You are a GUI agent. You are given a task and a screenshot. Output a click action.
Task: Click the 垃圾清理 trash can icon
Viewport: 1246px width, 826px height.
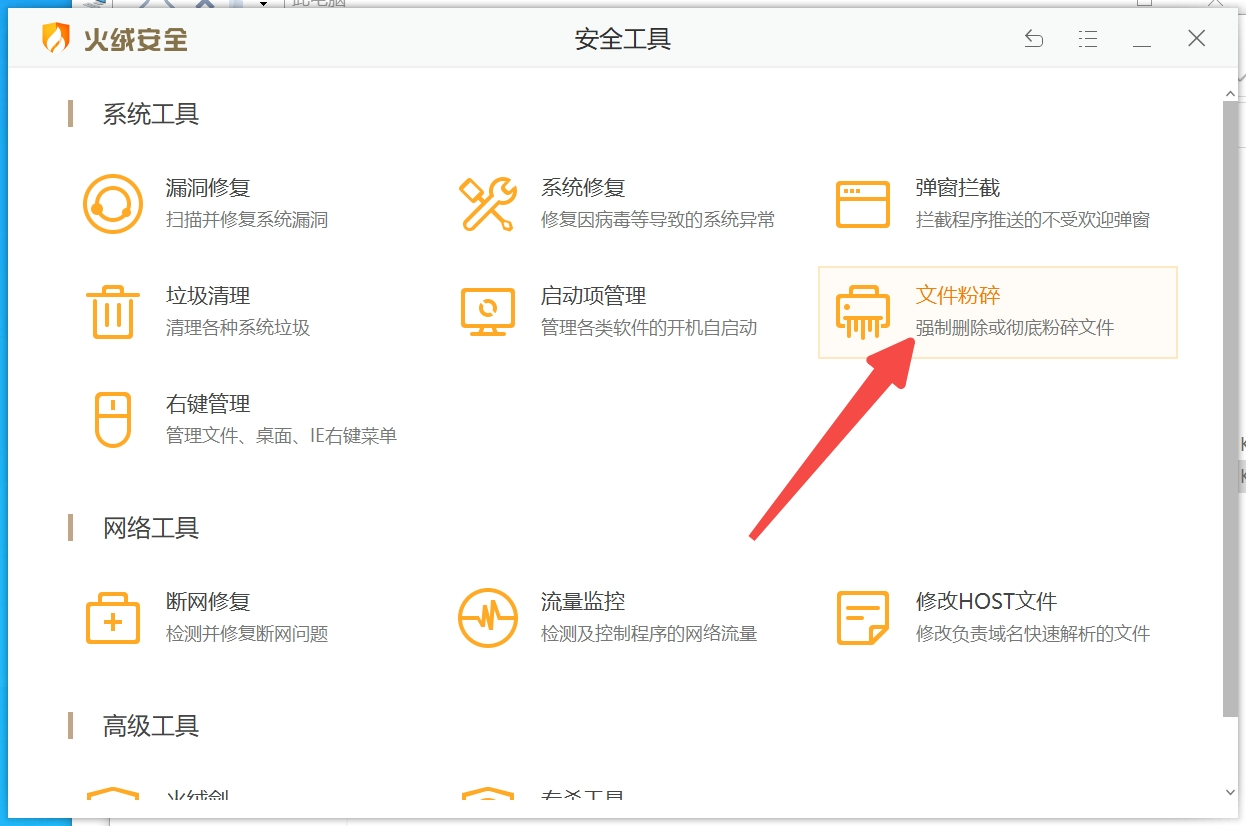pyautogui.click(x=112, y=311)
